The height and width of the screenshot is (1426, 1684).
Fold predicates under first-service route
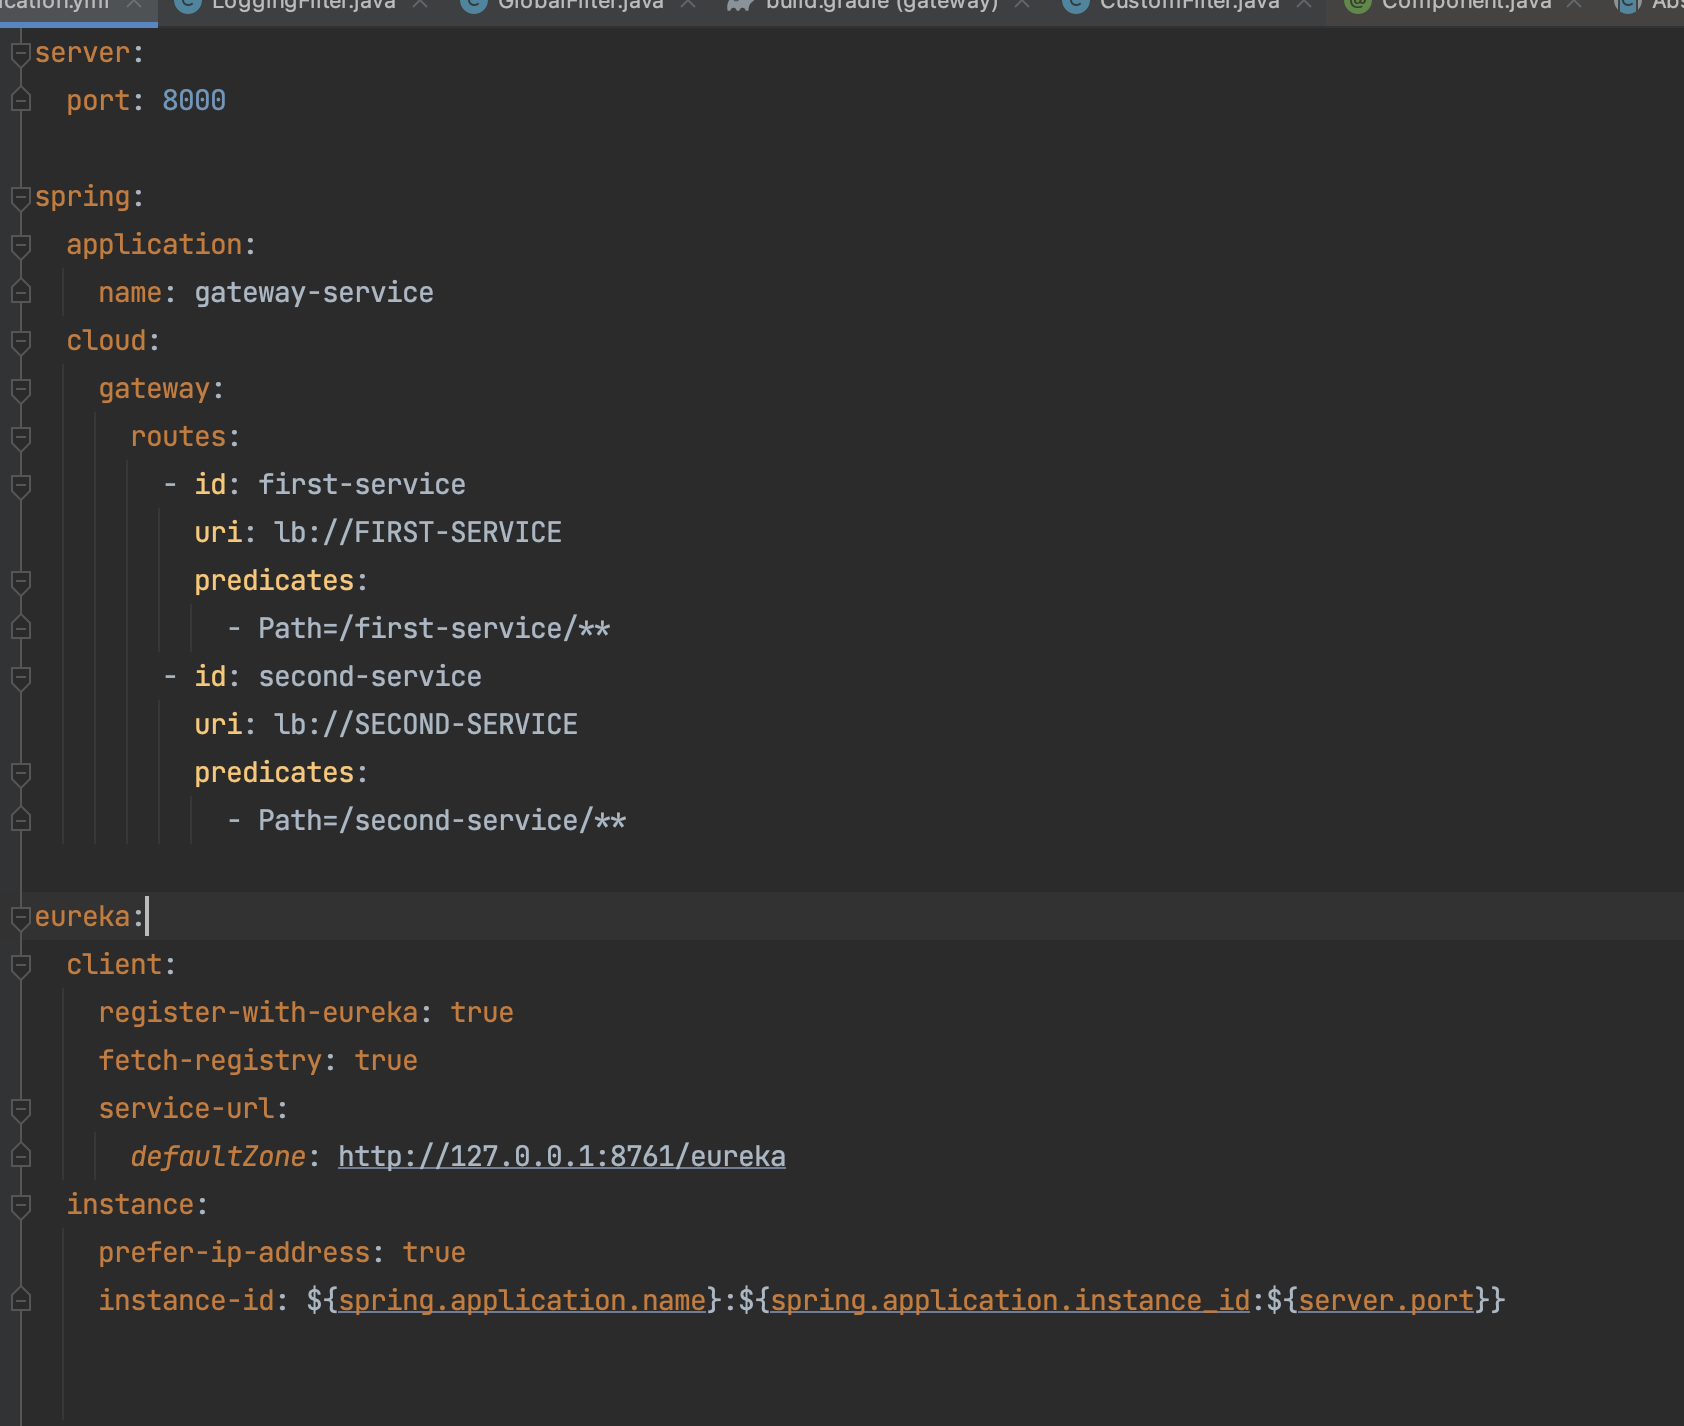pos(20,581)
